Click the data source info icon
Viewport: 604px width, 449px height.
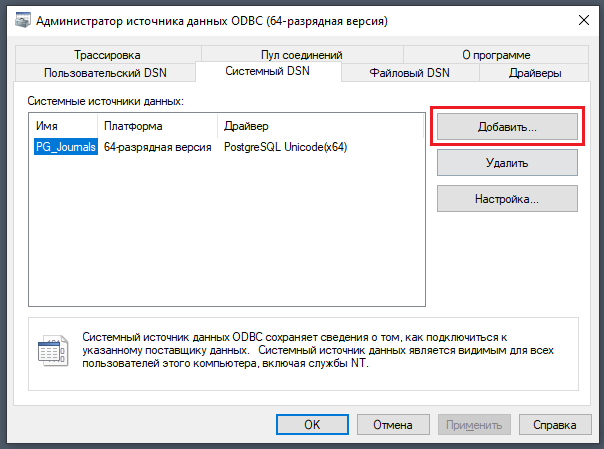coord(51,348)
